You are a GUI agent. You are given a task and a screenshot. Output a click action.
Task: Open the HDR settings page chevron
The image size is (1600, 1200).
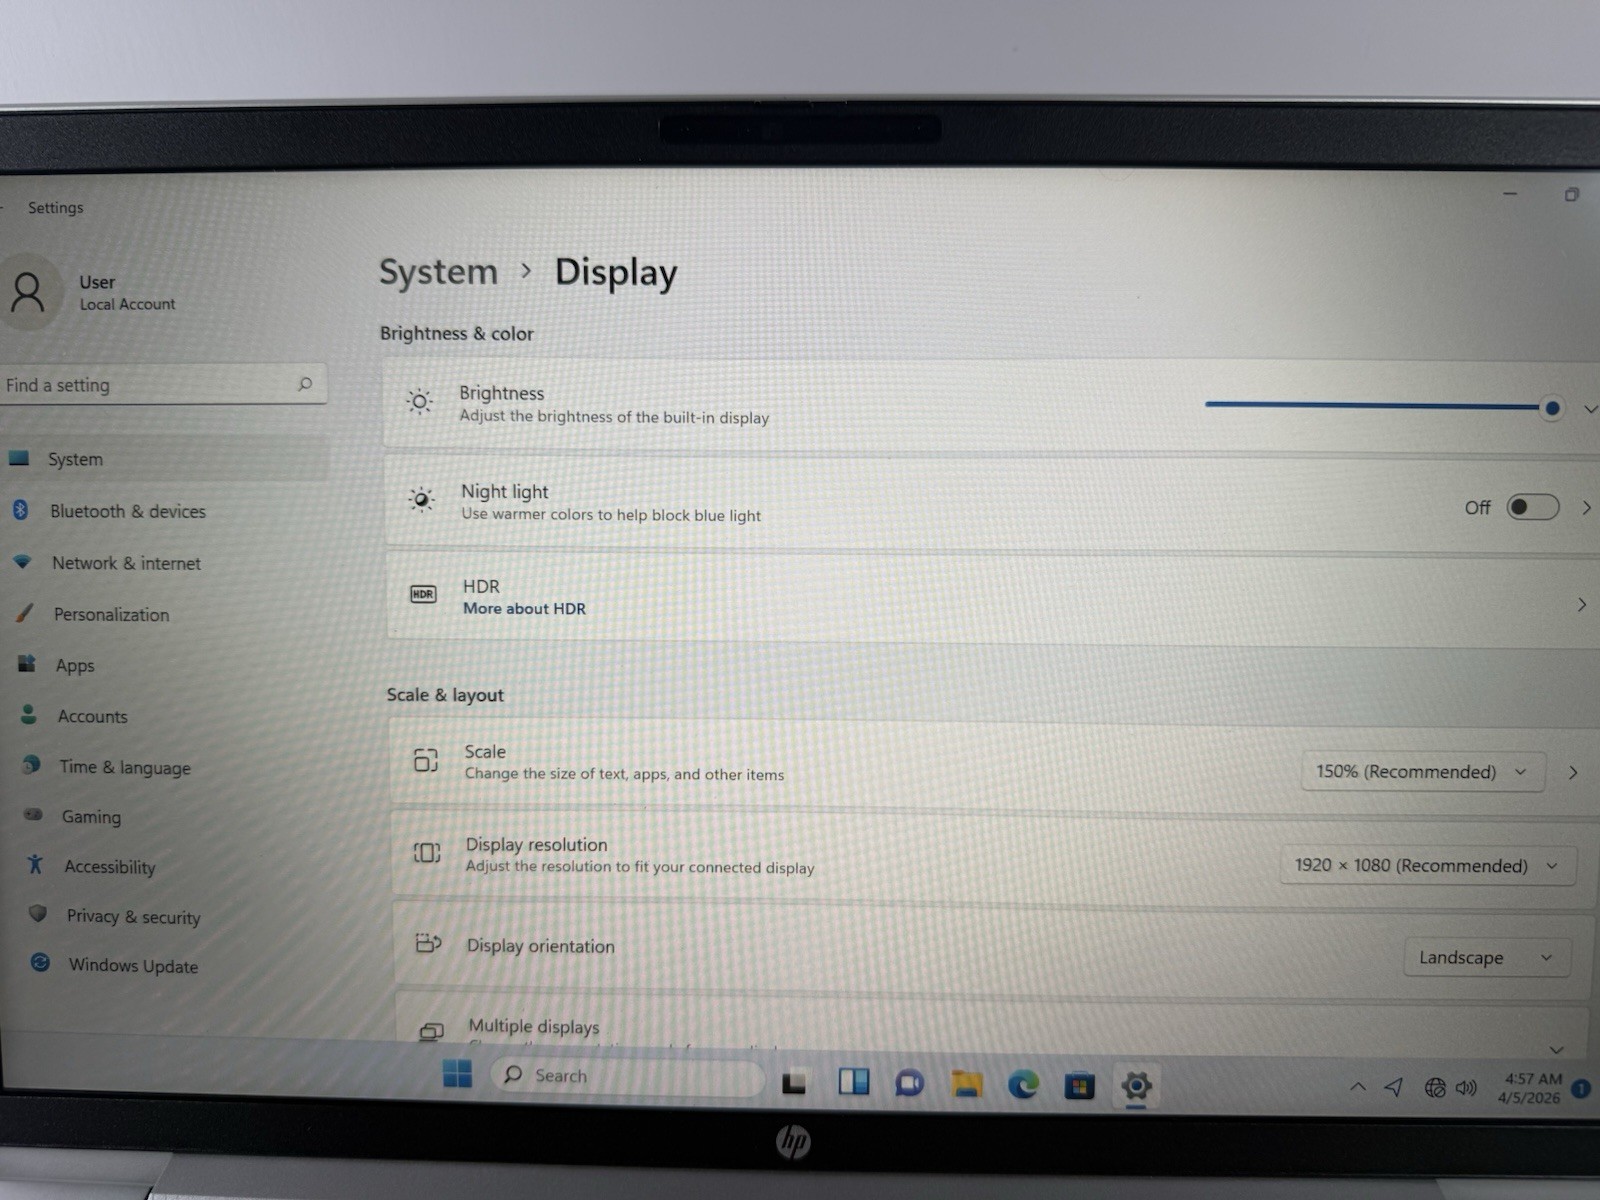pos(1582,605)
